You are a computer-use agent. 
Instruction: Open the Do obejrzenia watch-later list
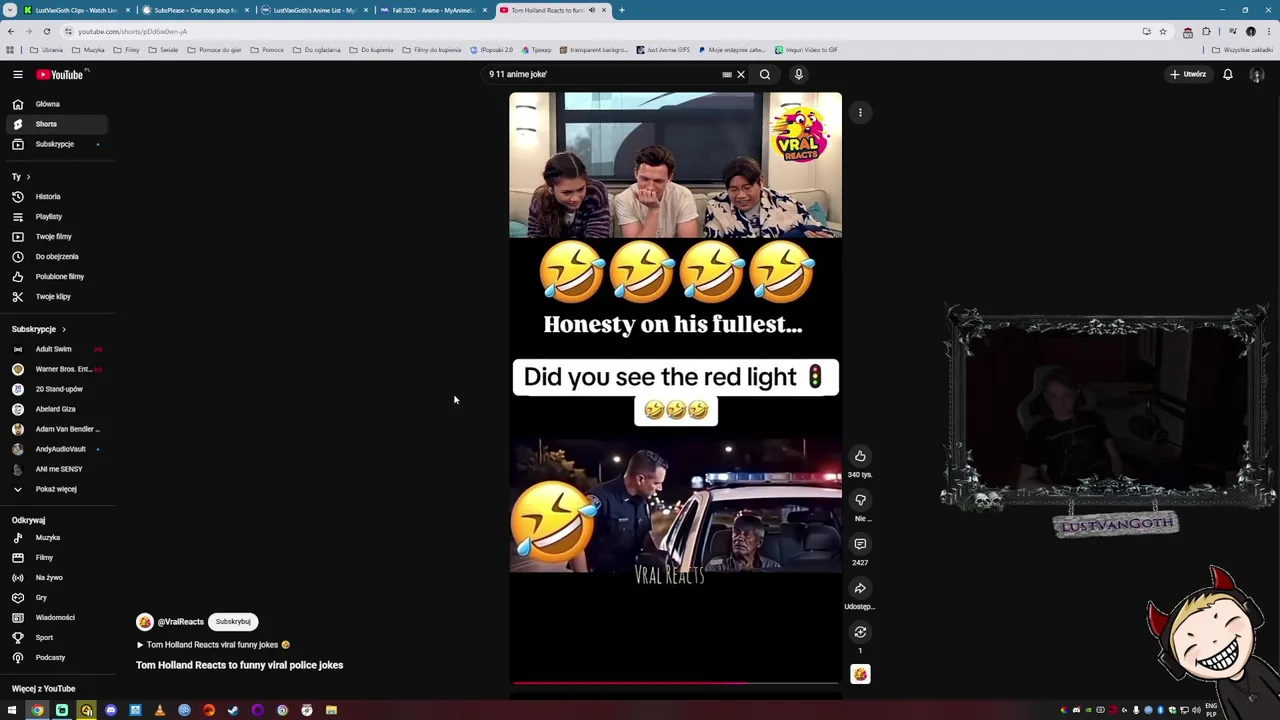57,256
